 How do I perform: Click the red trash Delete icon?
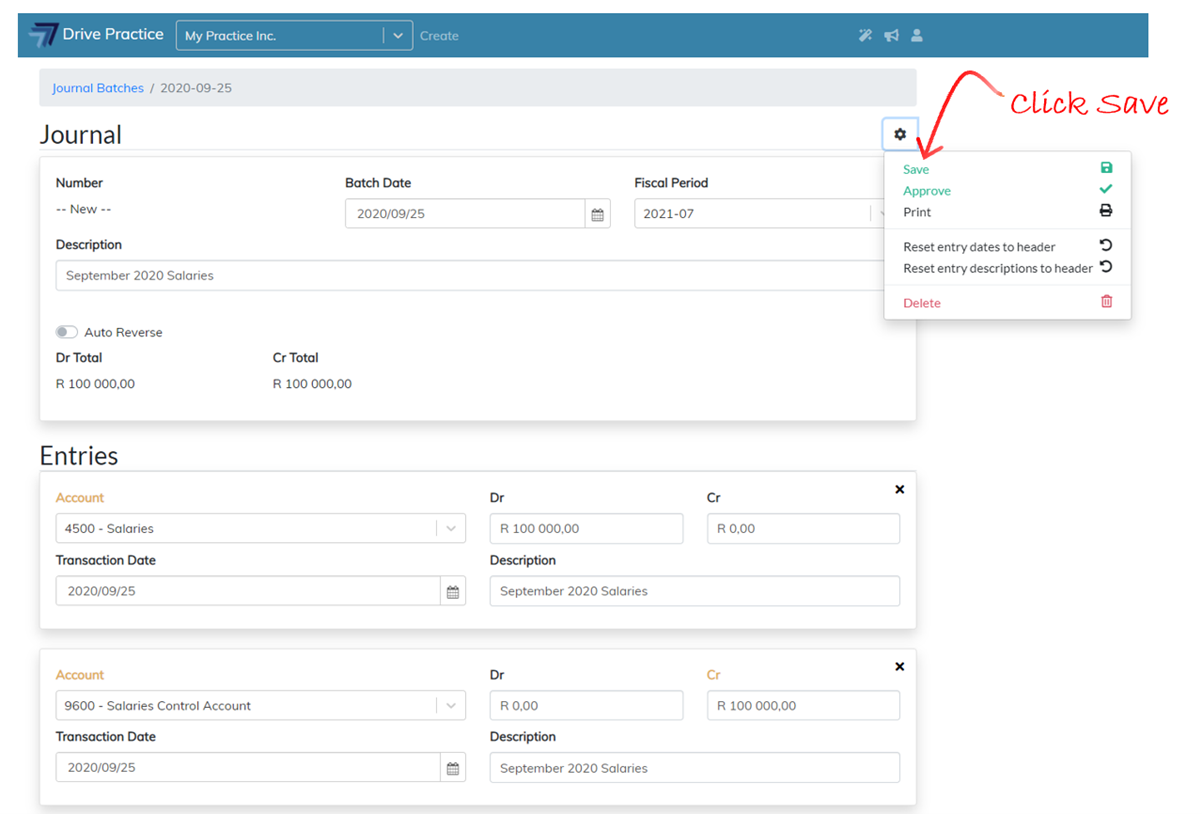(x=1106, y=301)
